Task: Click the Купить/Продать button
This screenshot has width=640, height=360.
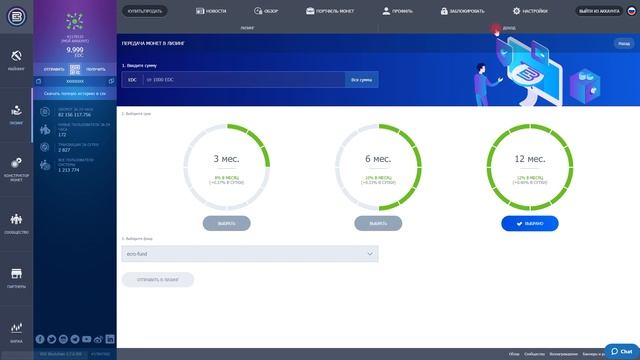Action: point(144,11)
